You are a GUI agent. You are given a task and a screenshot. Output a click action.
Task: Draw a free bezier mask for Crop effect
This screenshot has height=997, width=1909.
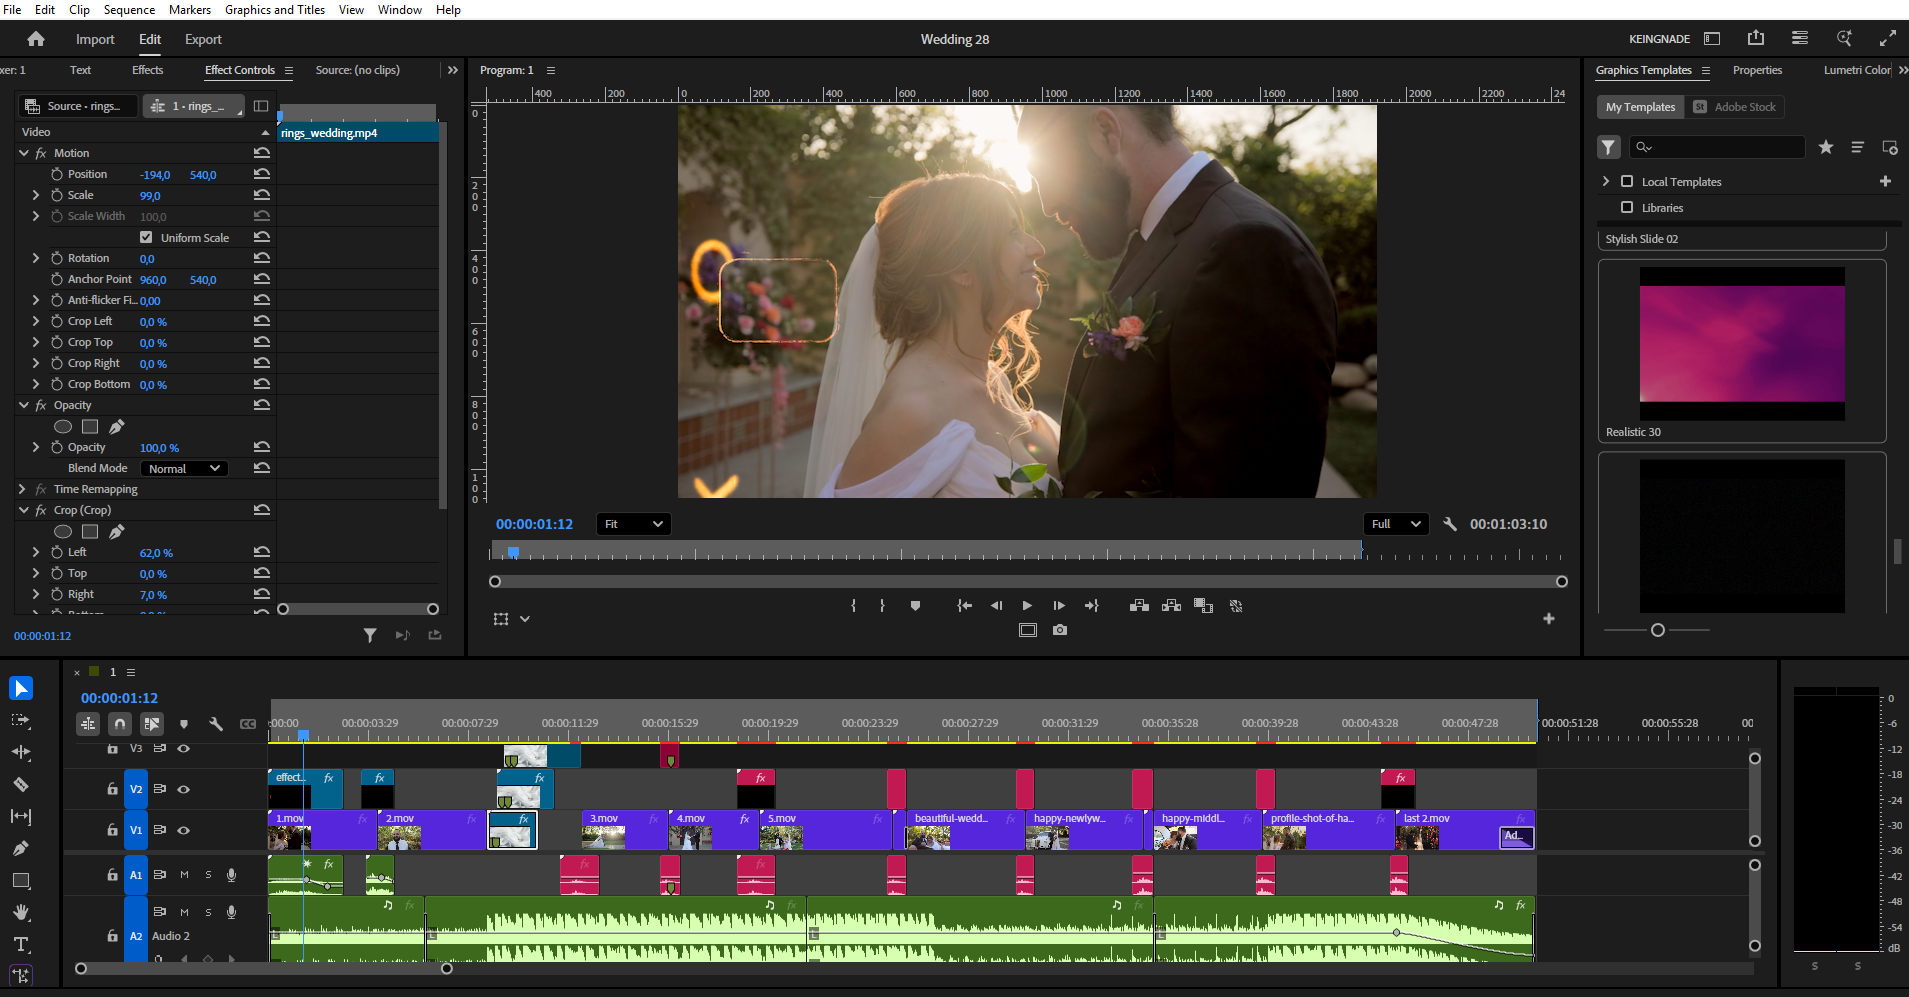coord(117,531)
